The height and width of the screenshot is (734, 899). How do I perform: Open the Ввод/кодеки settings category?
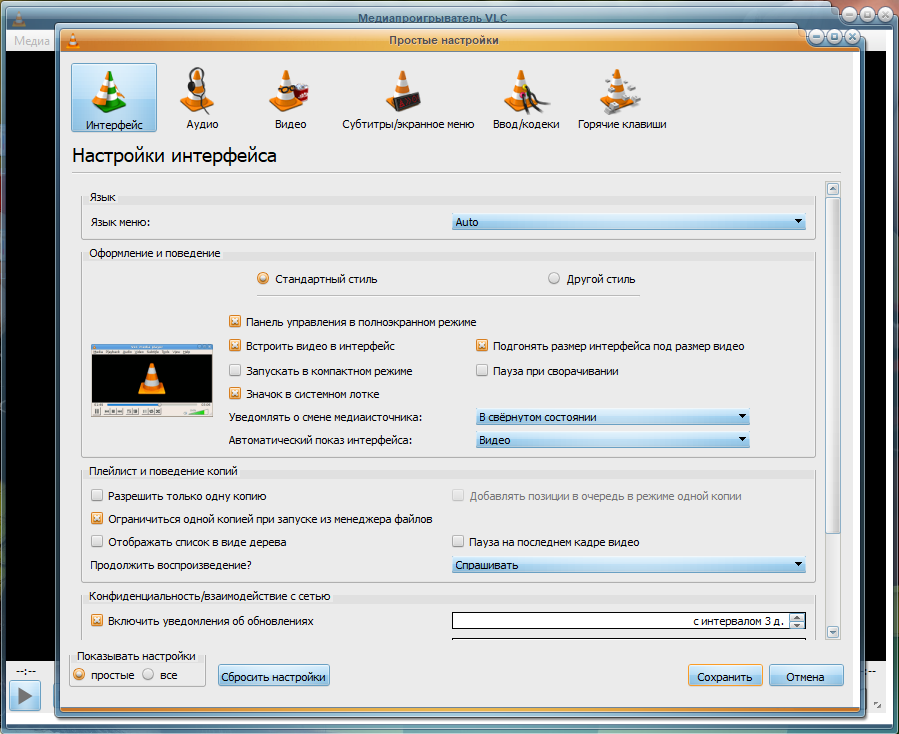[526, 97]
